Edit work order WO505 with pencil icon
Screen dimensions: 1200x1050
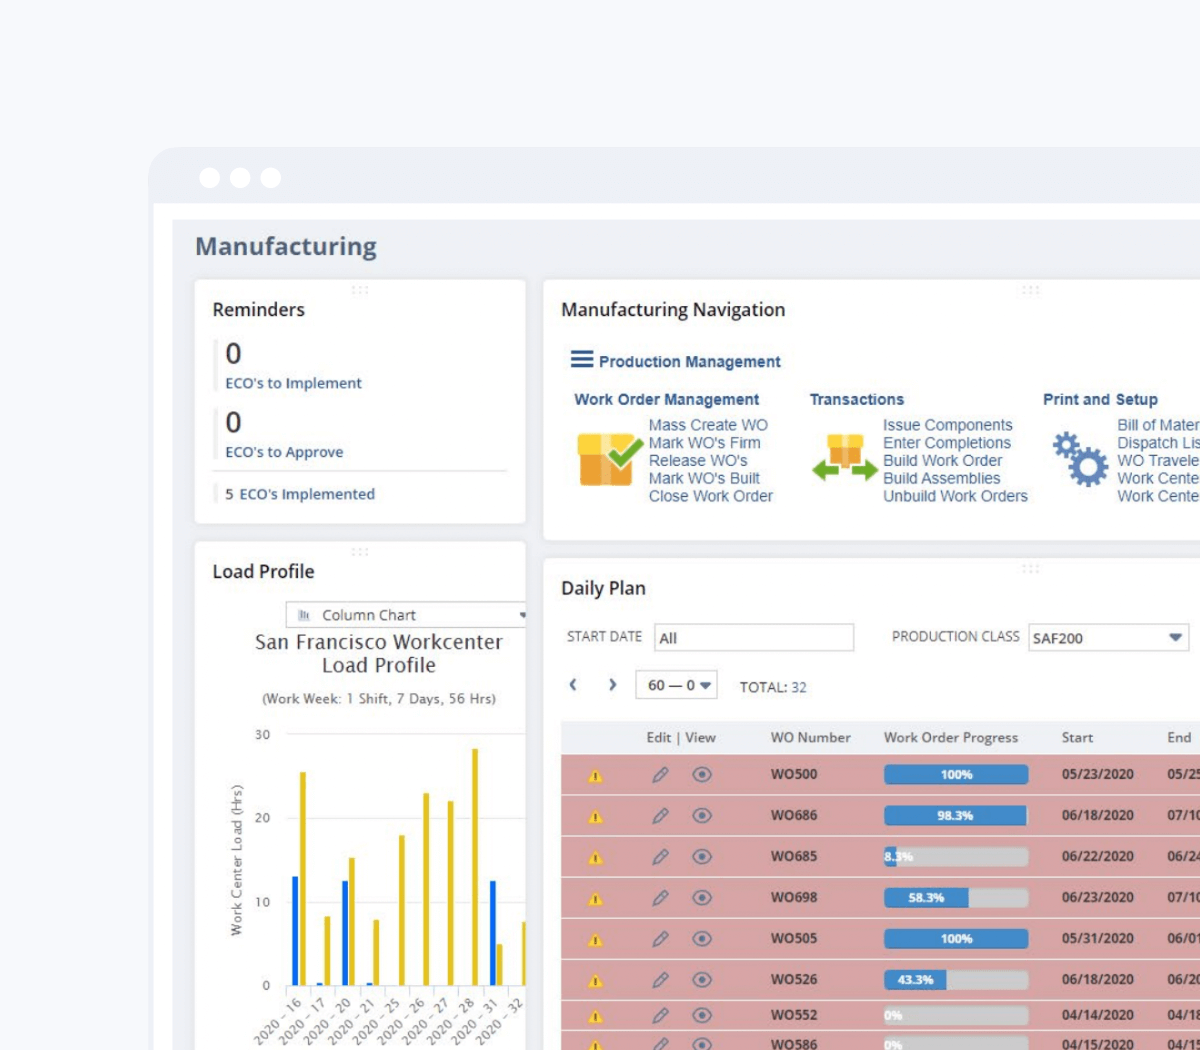click(x=660, y=938)
